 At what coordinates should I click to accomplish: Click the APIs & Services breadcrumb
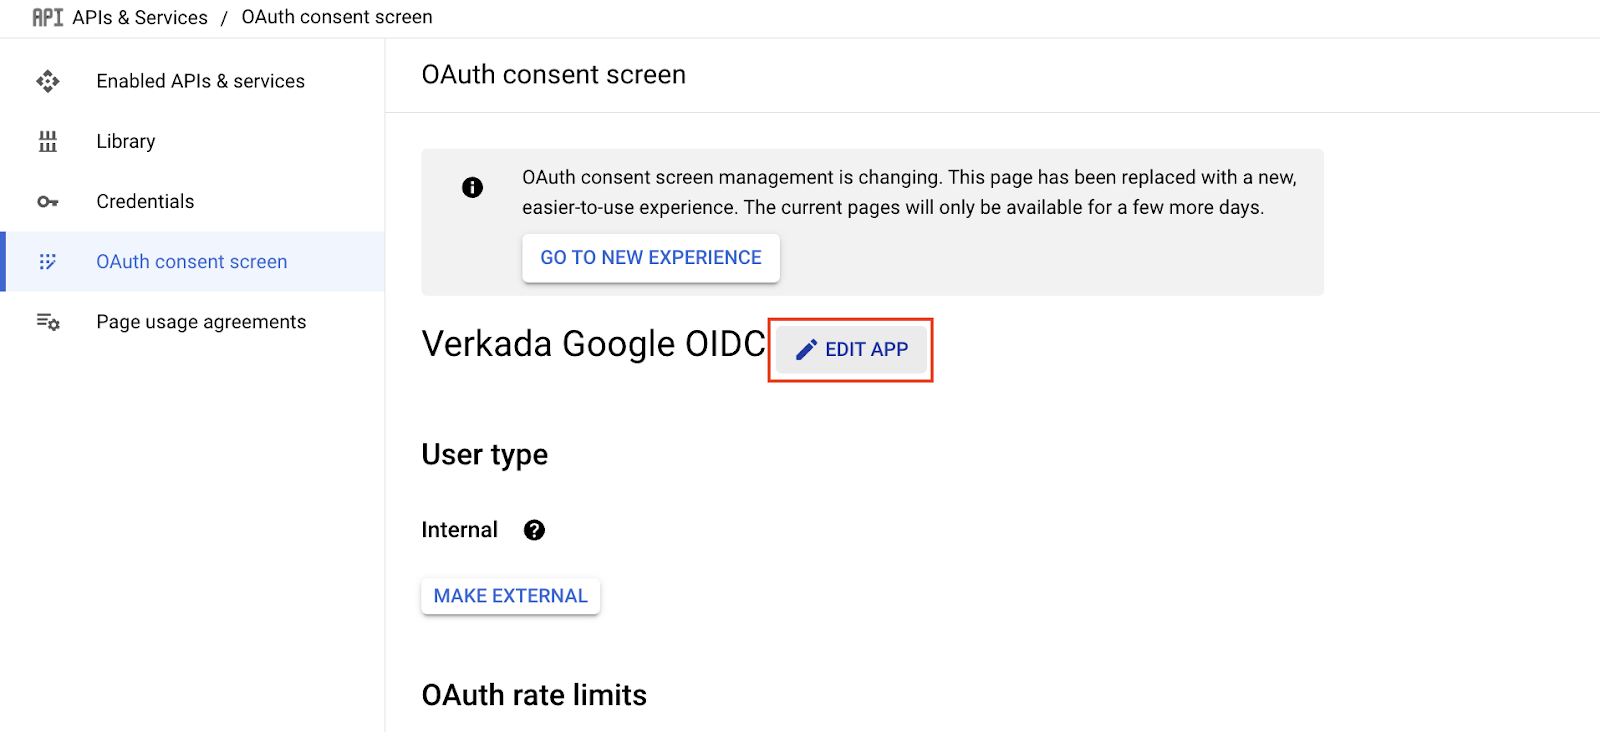(140, 18)
